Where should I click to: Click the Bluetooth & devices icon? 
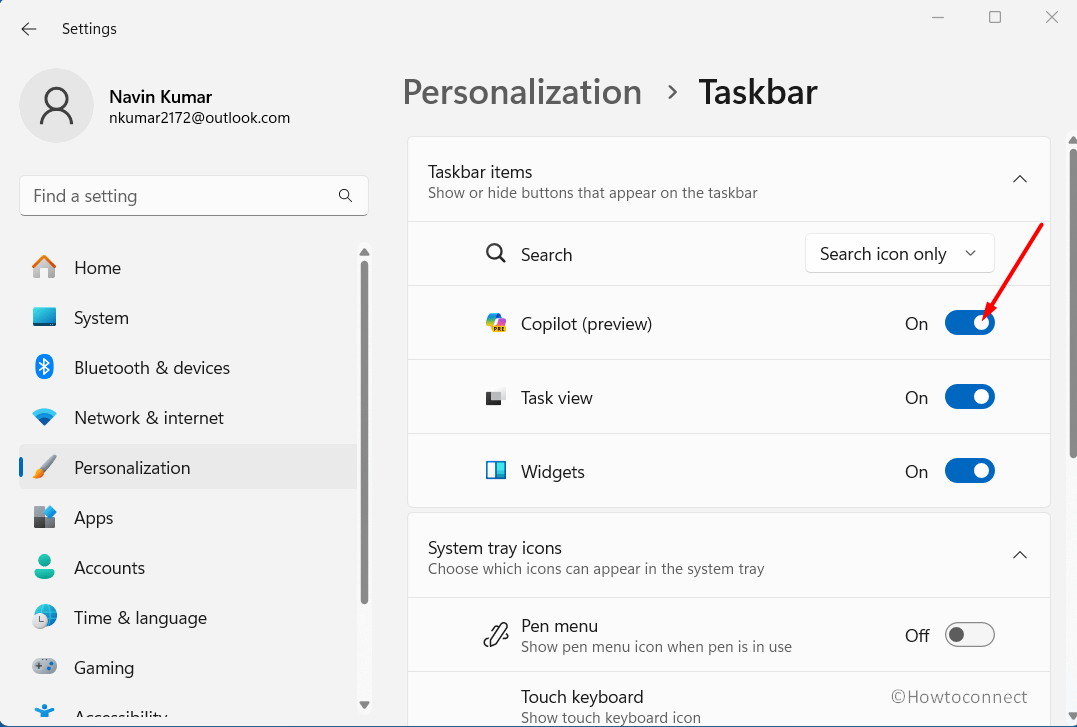(x=44, y=367)
